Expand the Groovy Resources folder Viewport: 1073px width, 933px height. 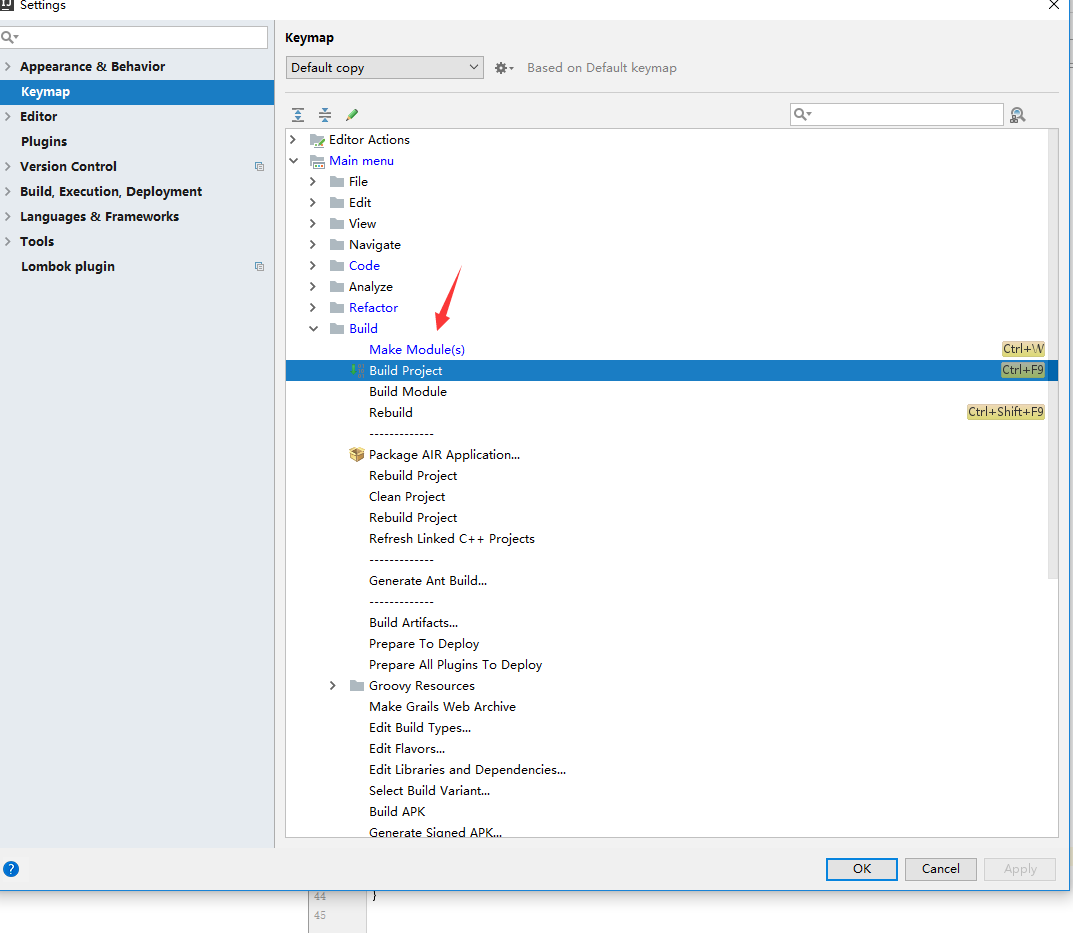point(333,686)
